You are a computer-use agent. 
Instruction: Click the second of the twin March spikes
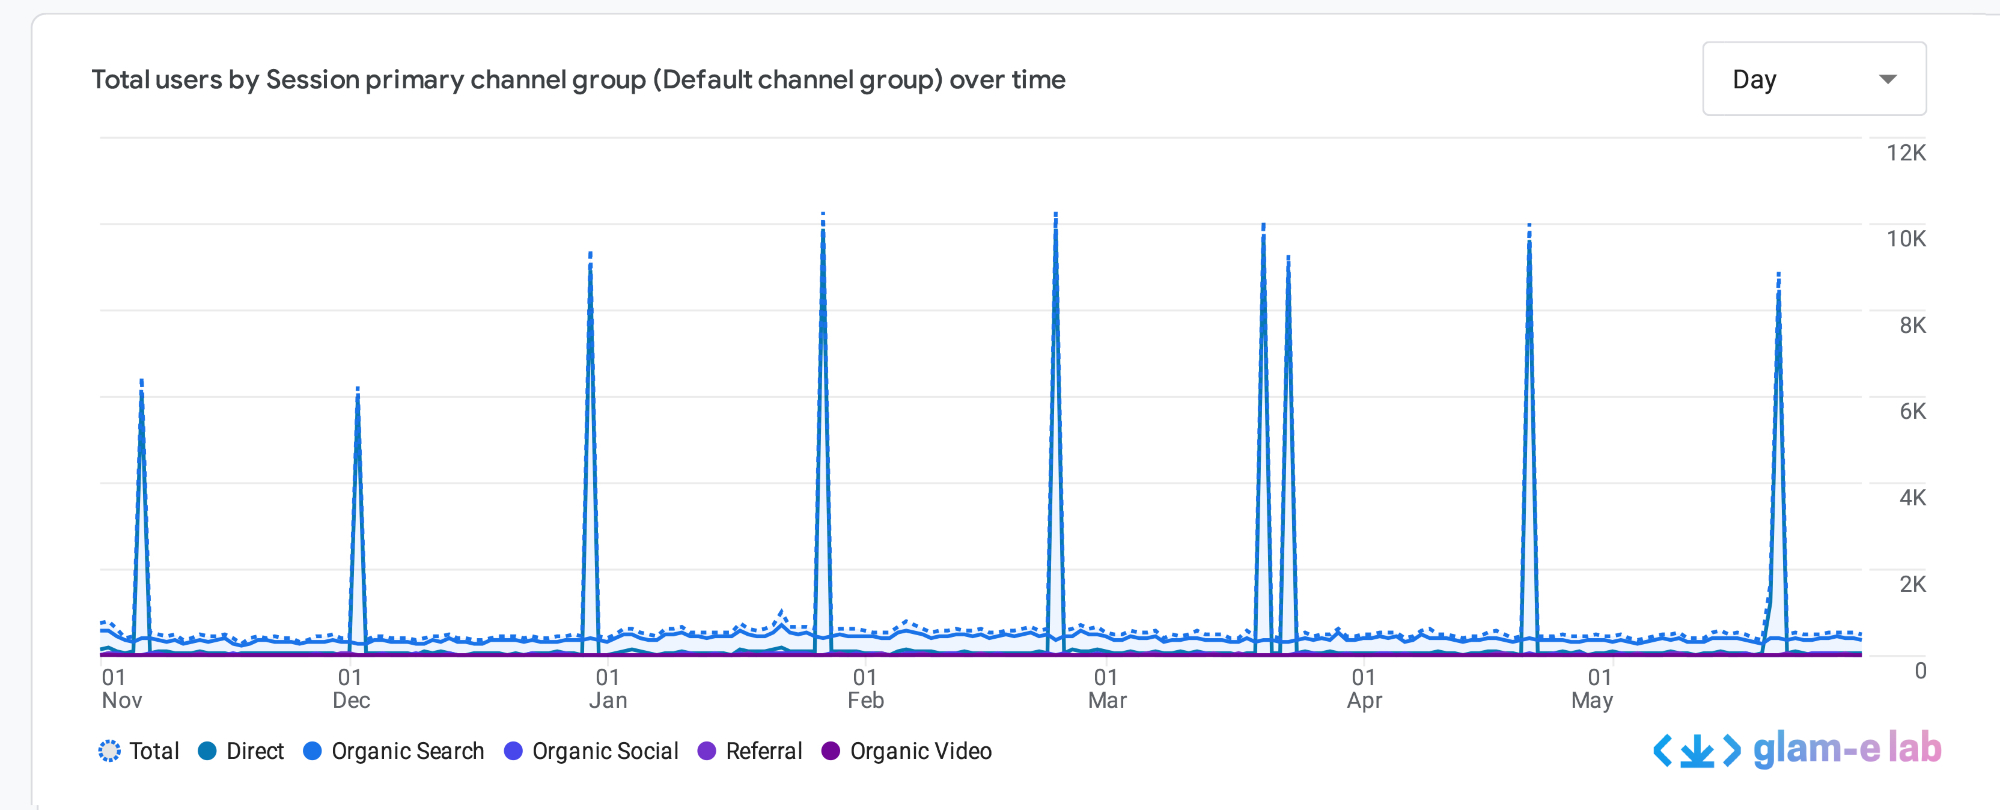1288,260
